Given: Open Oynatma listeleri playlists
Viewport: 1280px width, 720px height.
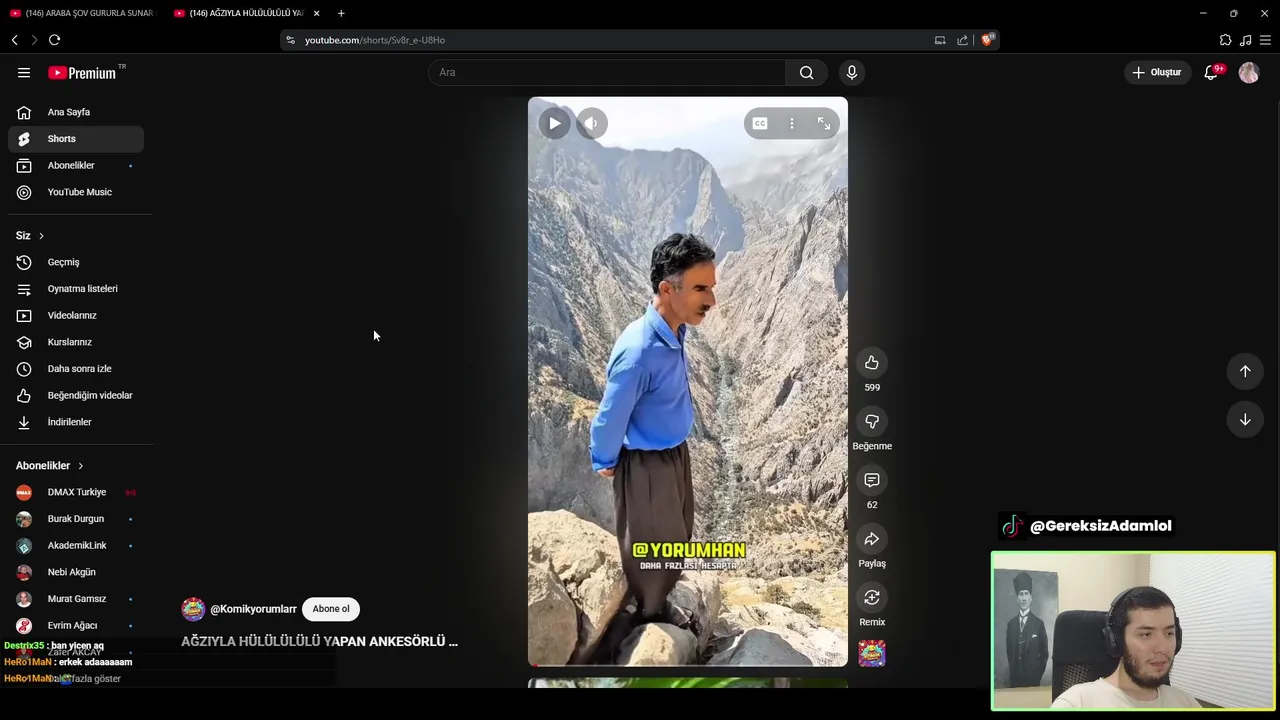Looking at the screenshot, I should [x=76, y=289].
